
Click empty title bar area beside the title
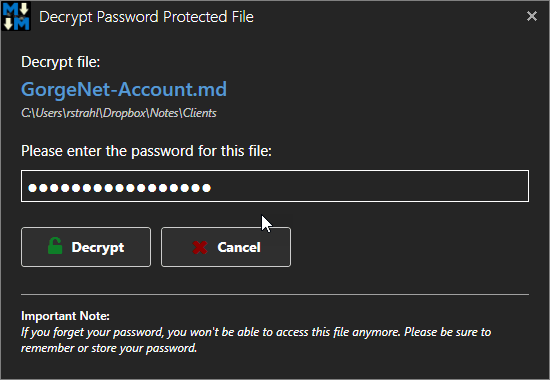[386, 16]
